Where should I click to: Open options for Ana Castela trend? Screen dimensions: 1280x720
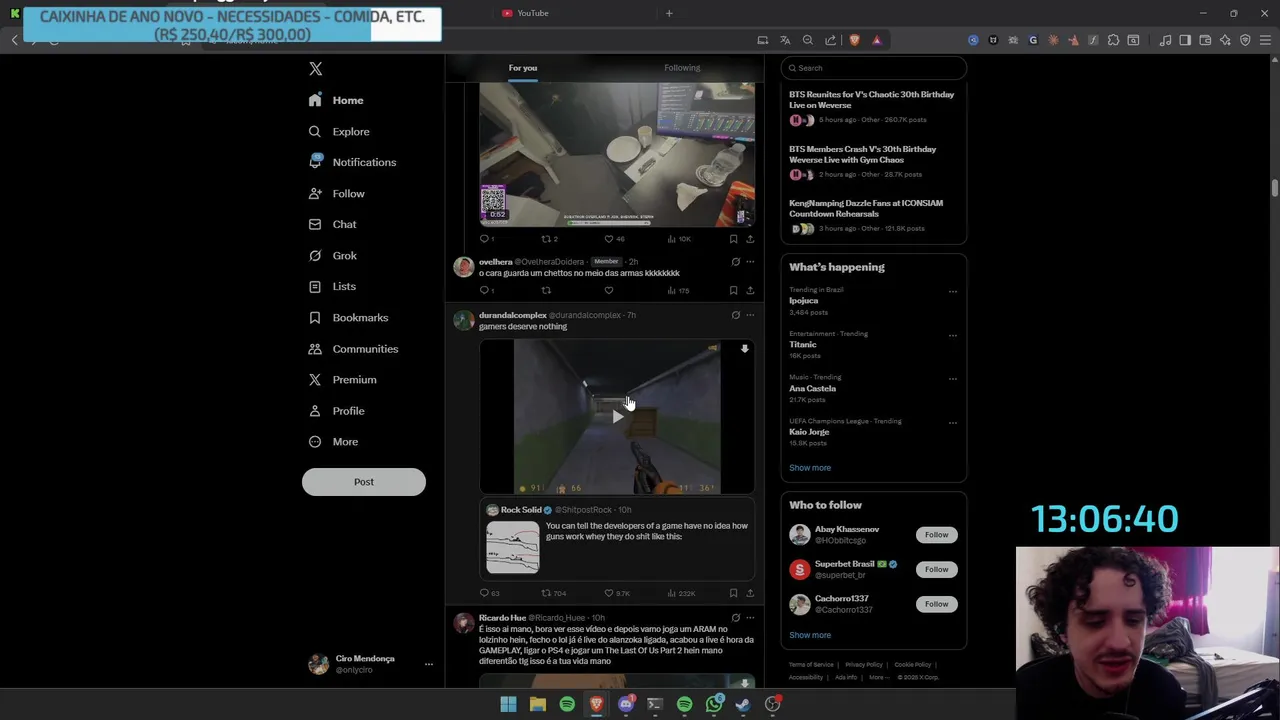(x=952, y=379)
